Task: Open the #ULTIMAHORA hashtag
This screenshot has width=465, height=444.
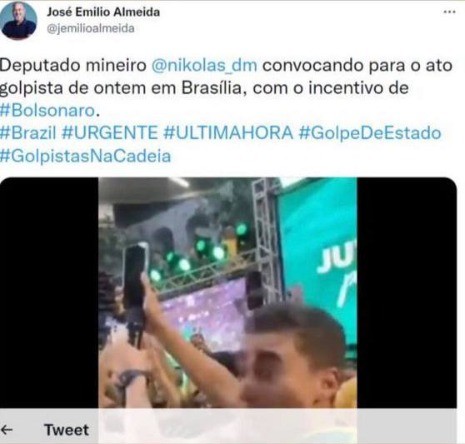Action: [x=228, y=133]
